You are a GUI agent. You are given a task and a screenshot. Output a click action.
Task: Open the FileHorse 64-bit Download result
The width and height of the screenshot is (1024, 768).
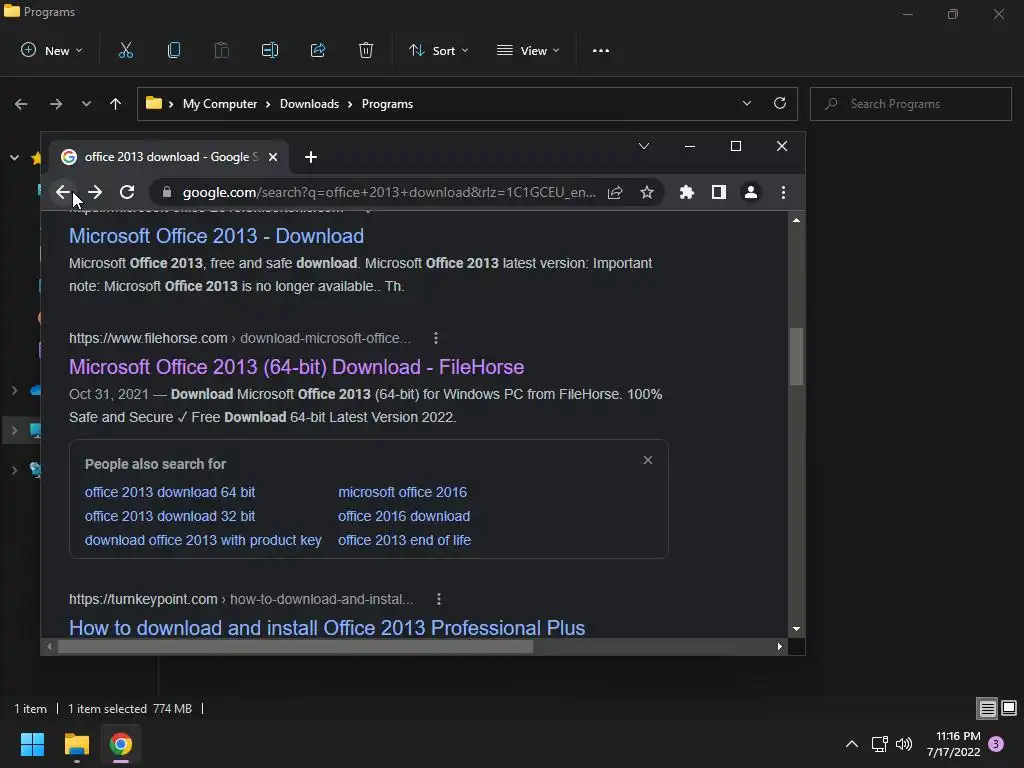(296, 367)
